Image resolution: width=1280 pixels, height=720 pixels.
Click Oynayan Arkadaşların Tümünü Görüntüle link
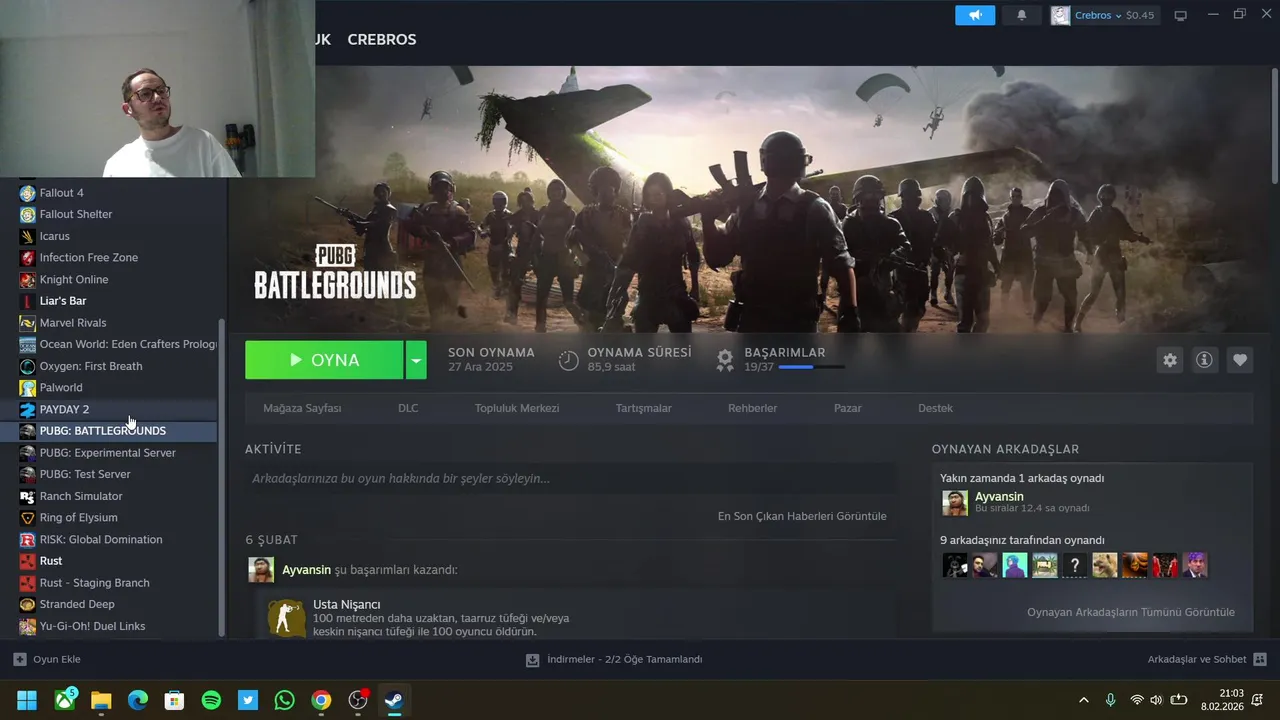(1131, 612)
